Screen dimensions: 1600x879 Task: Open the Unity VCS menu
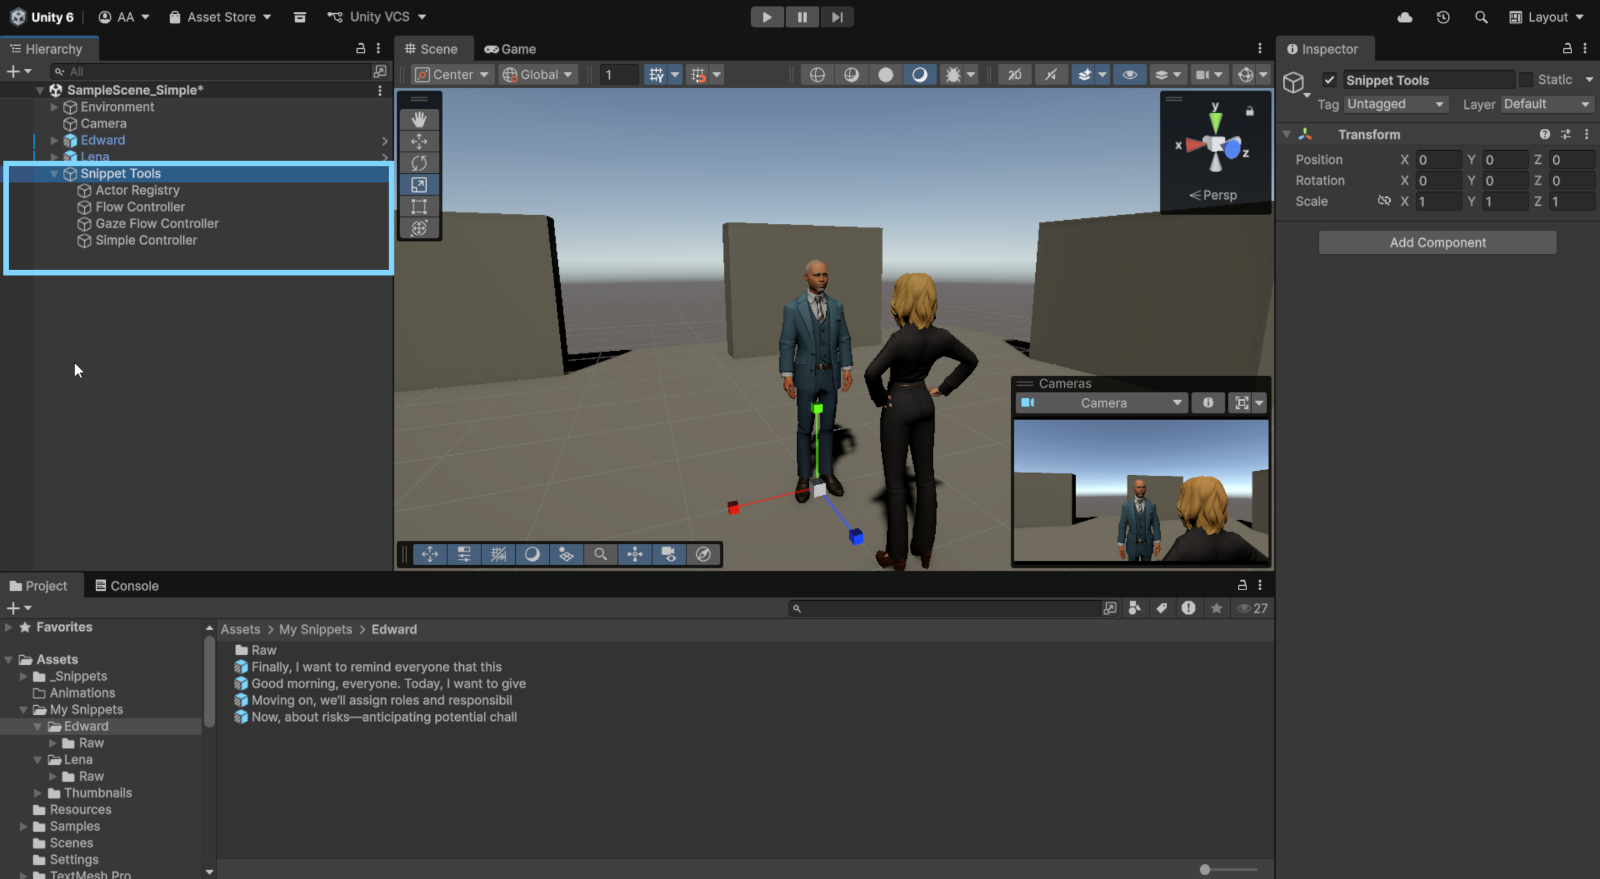[x=377, y=17]
